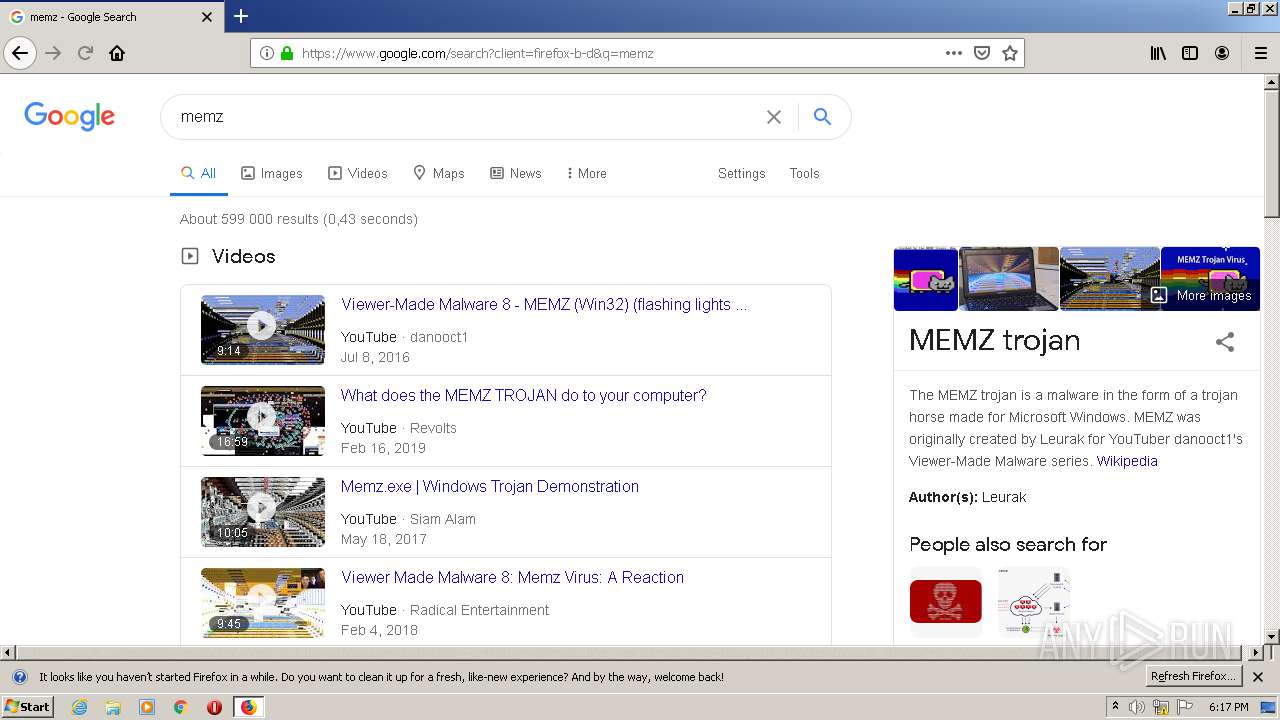Open Firefox hamburger menu

point(1260,53)
